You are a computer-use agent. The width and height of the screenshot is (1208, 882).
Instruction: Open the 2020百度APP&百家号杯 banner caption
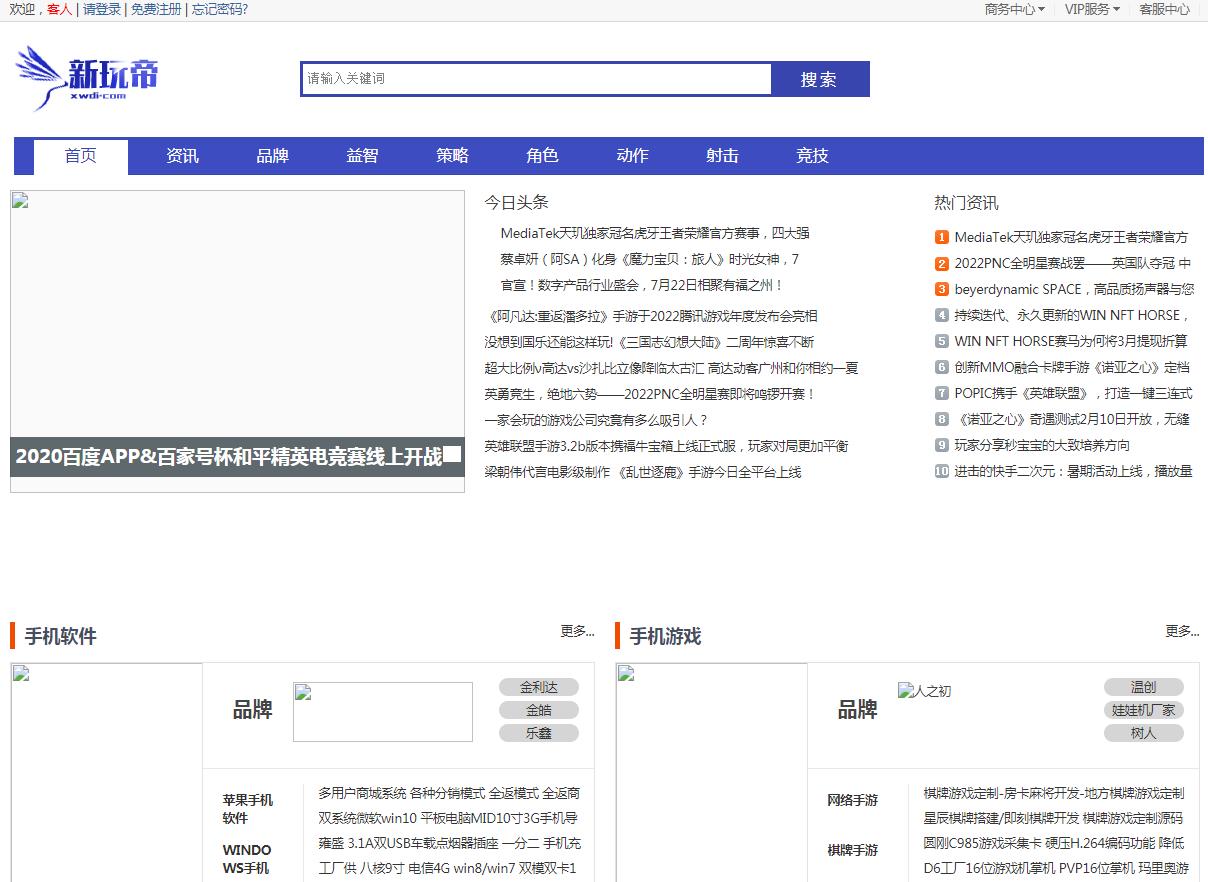click(229, 457)
